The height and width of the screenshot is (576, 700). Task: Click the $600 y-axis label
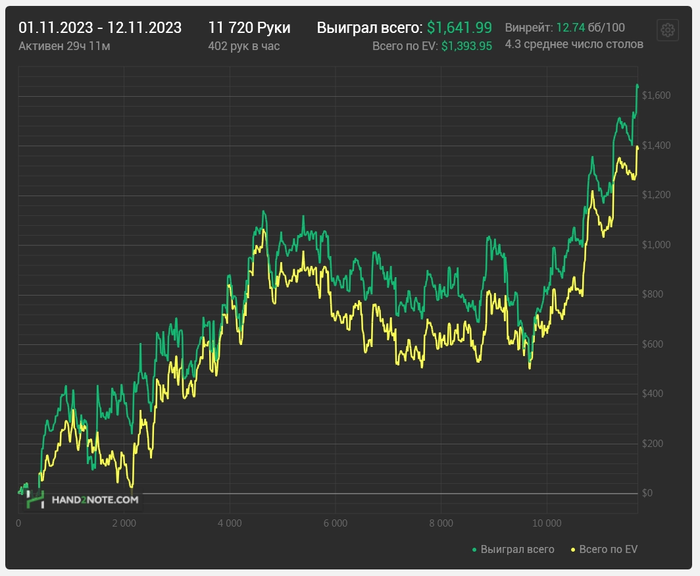tap(652, 344)
